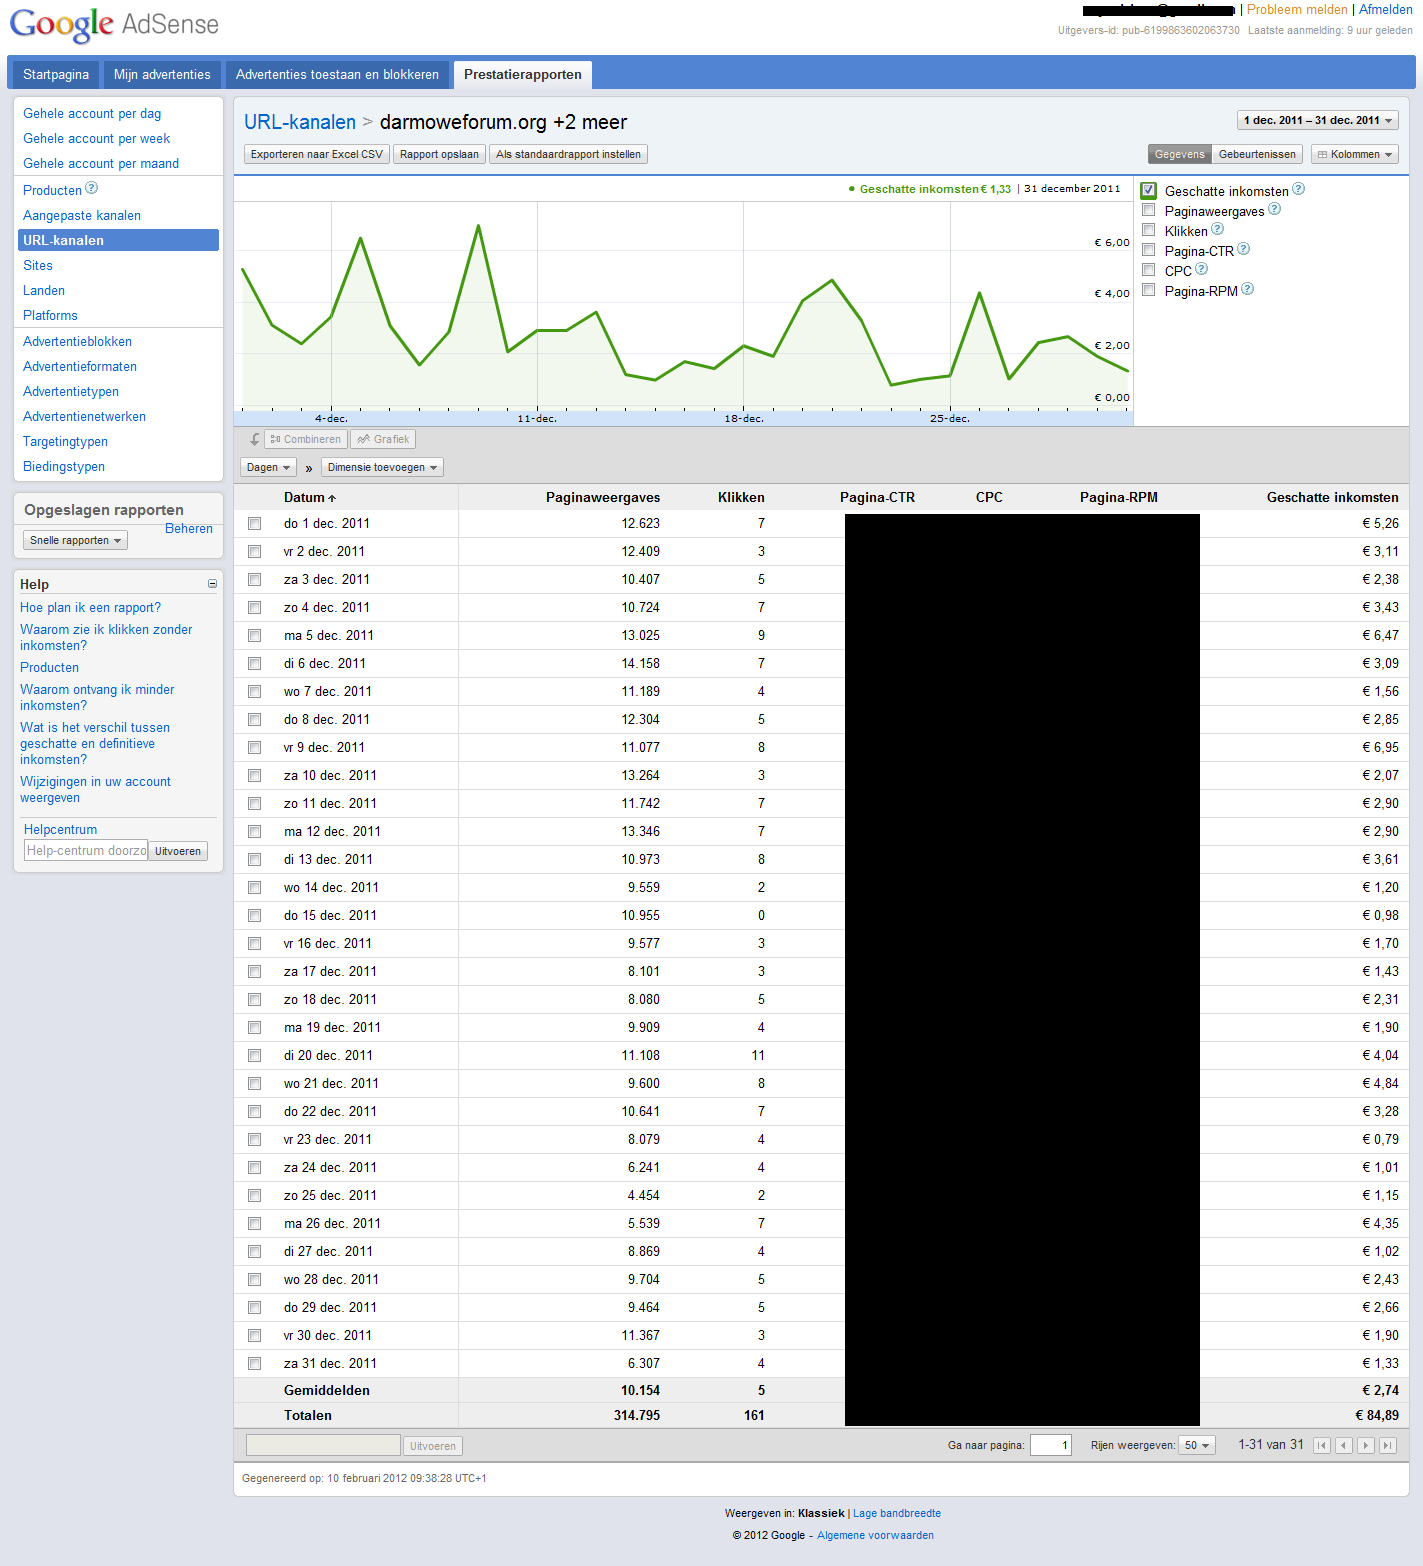Viewport: 1423px width, 1566px height.
Task: Open the Landen report
Action: pos(44,290)
